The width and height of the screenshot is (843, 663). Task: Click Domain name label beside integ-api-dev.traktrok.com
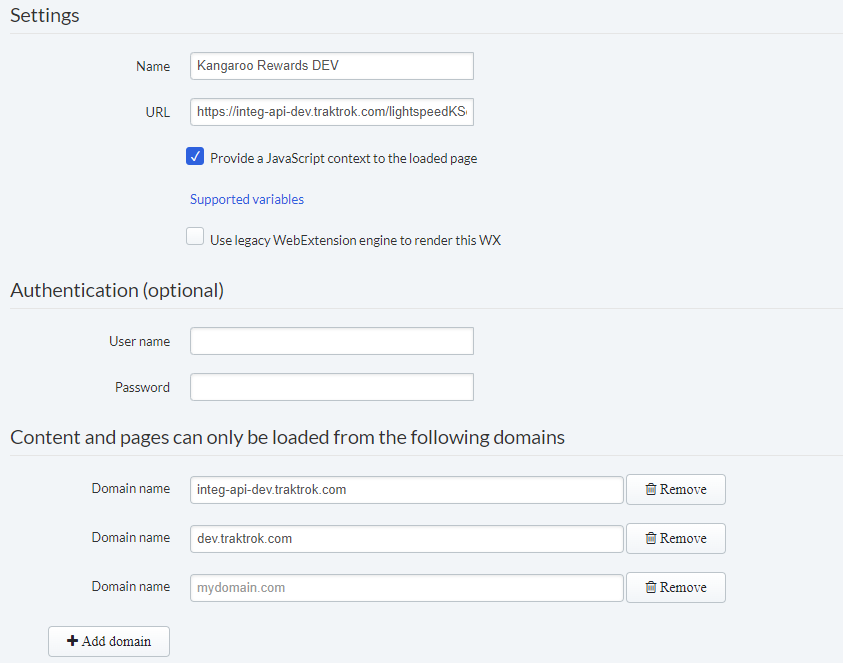[x=131, y=488]
